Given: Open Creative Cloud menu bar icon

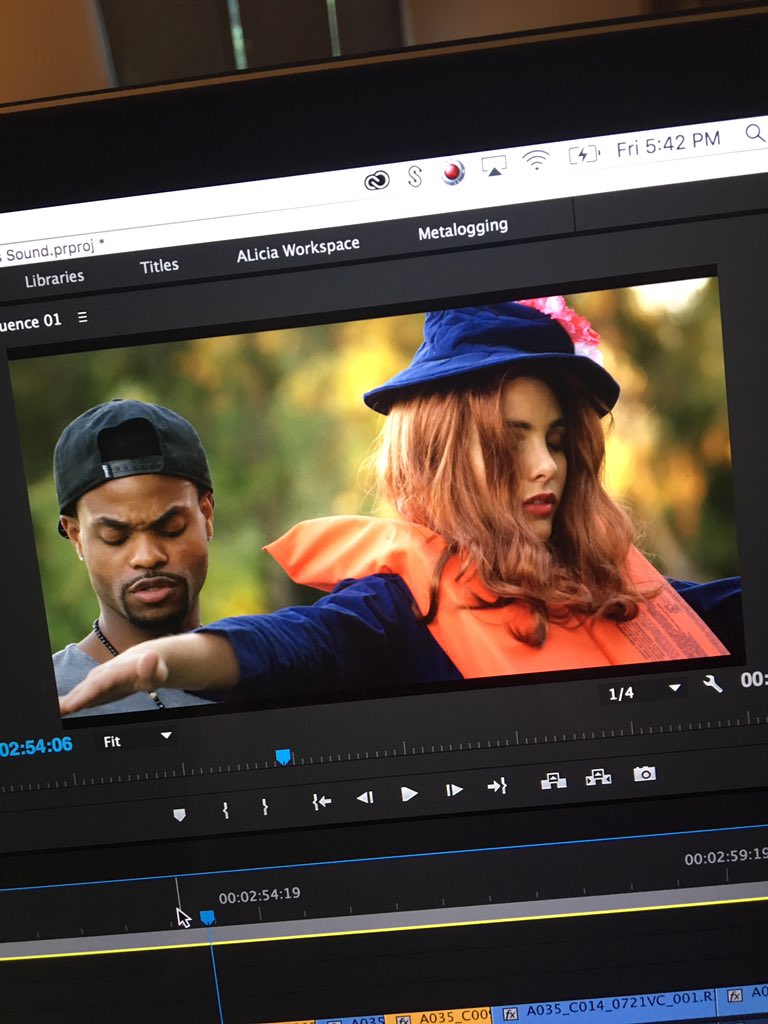Looking at the screenshot, I should click(x=377, y=180).
